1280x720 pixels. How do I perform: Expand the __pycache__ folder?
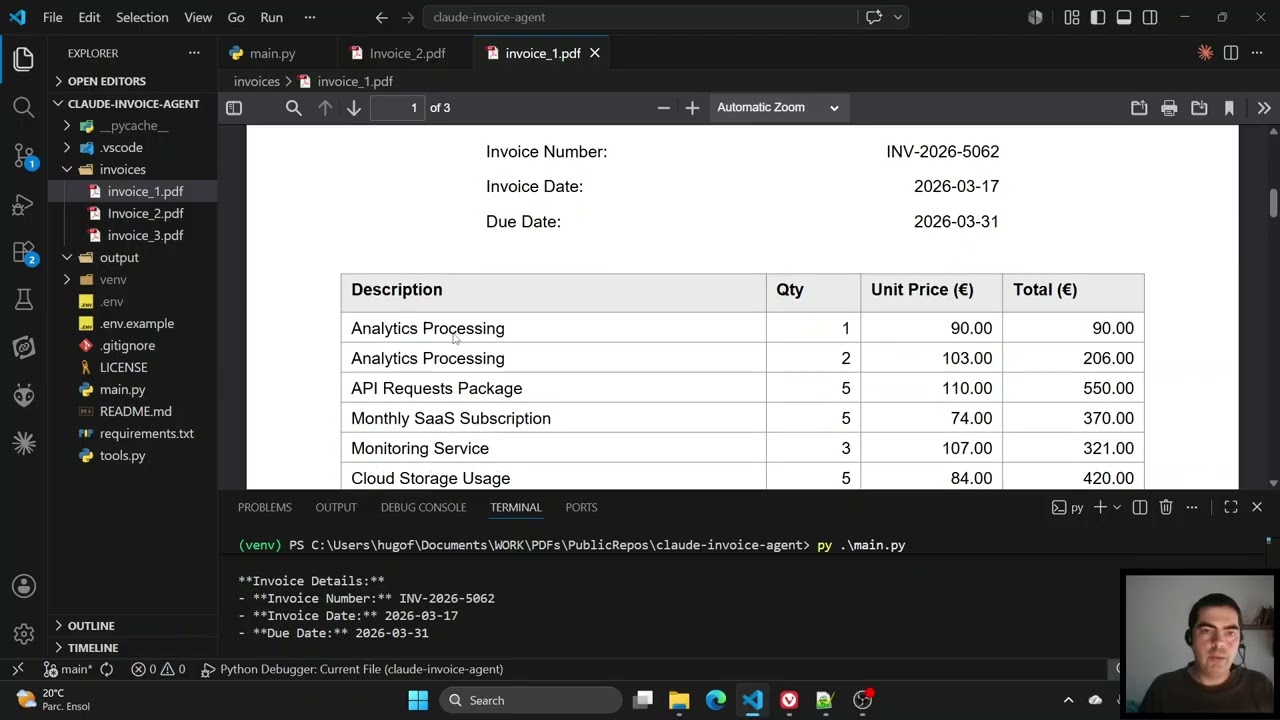pyautogui.click(x=133, y=125)
